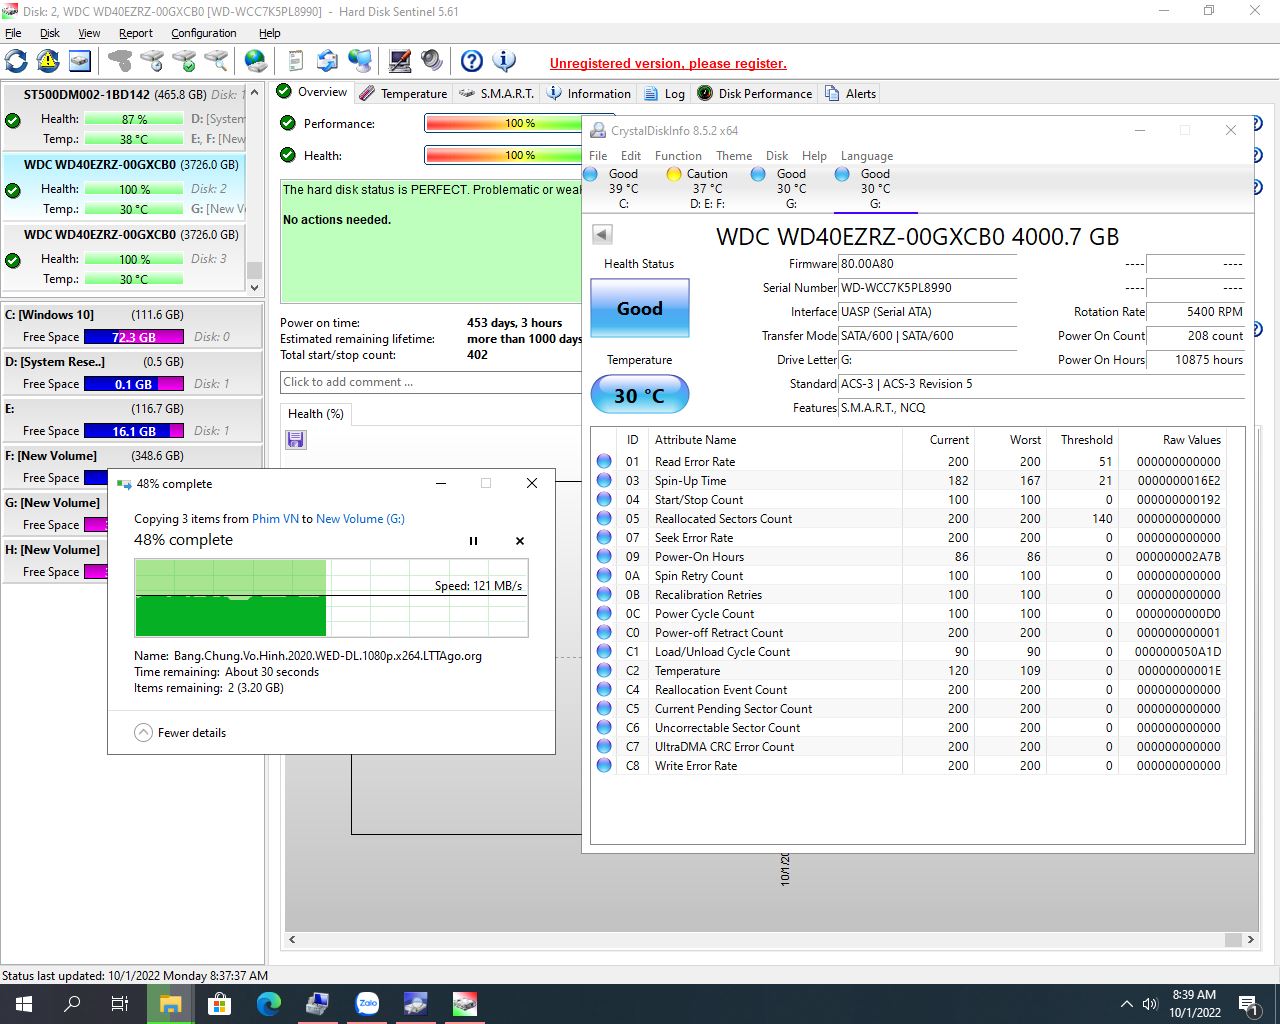Image resolution: width=1280 pixels, height=1024 pixels.
Task: Open the notification center icon
Action: (x=1249, y=1004)
